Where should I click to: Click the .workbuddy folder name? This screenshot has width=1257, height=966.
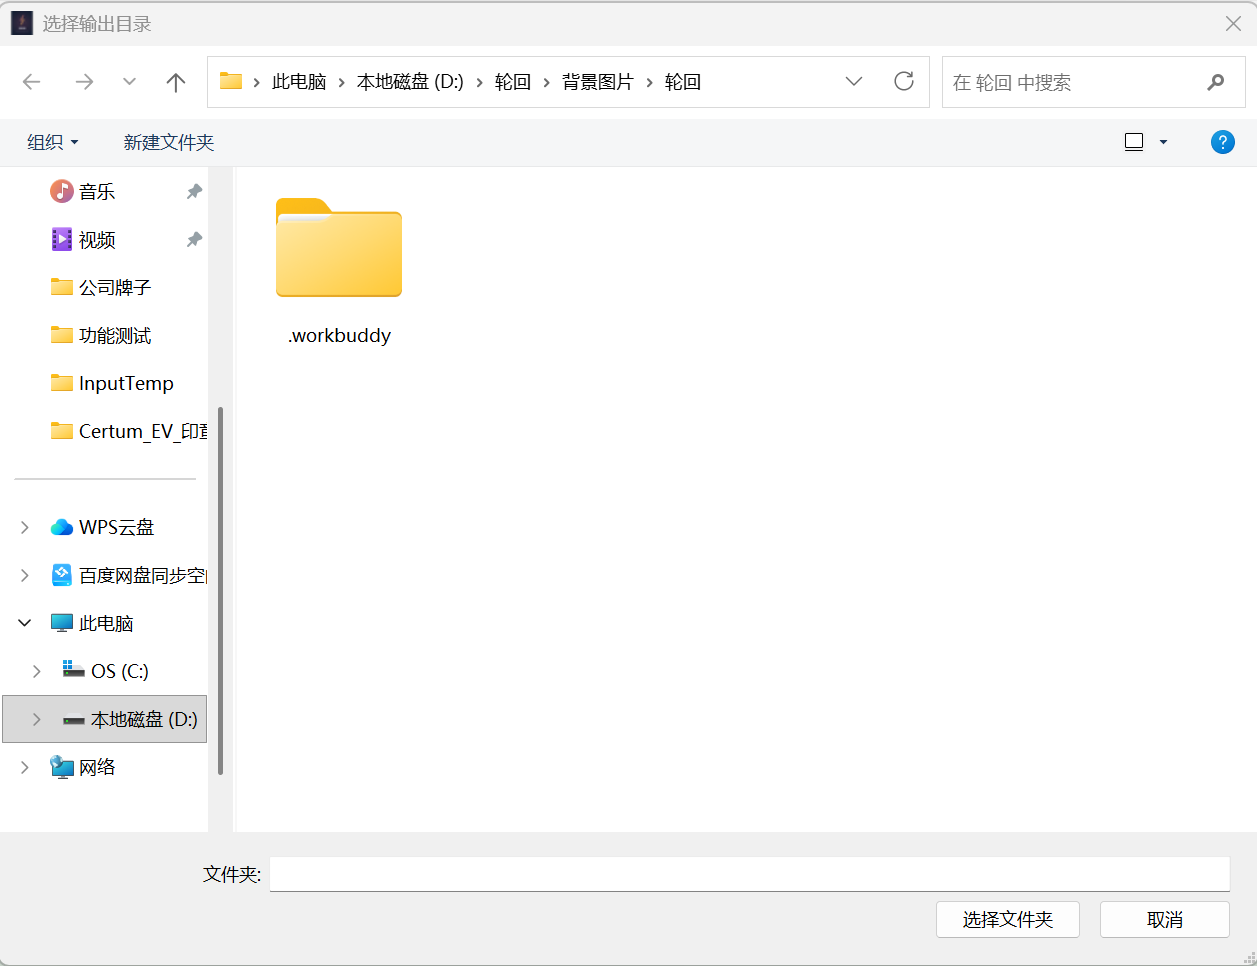(339, 335)
